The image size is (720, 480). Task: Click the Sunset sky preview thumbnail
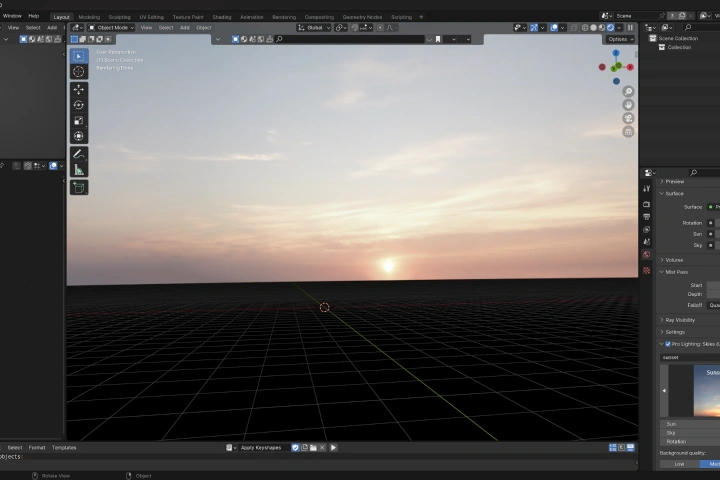point(707,391)
